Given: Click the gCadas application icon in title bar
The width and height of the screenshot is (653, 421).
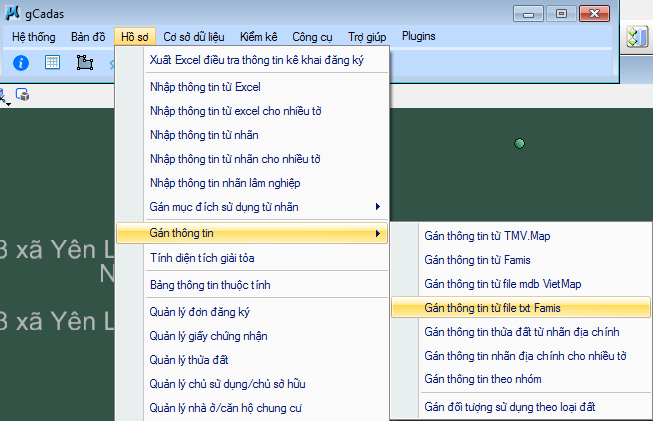Looking at the screenshot, I should (x=11, y=13).
